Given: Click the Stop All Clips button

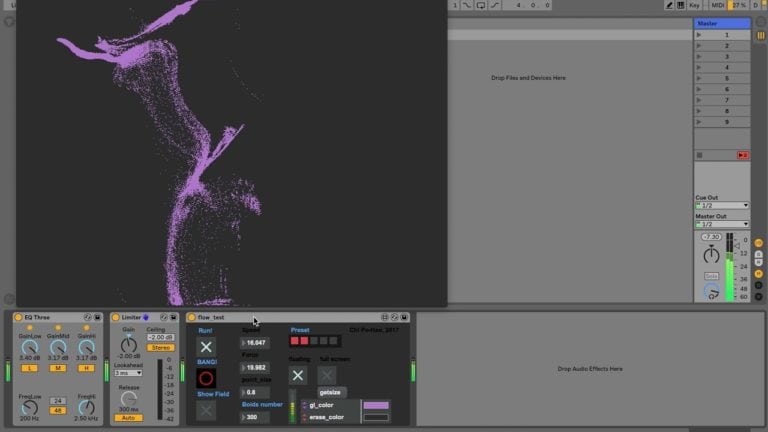Looking at the screenshot, I should (699, 155).
